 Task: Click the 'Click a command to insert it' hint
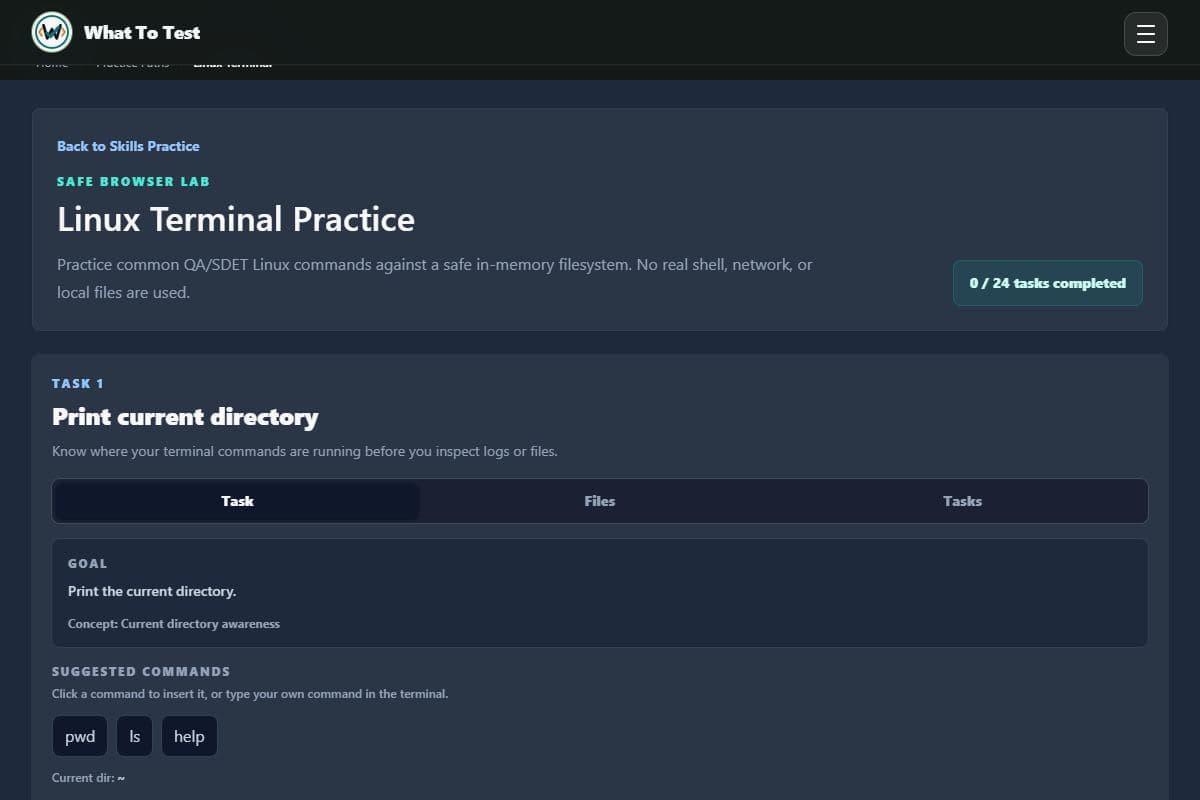[250, 693]
